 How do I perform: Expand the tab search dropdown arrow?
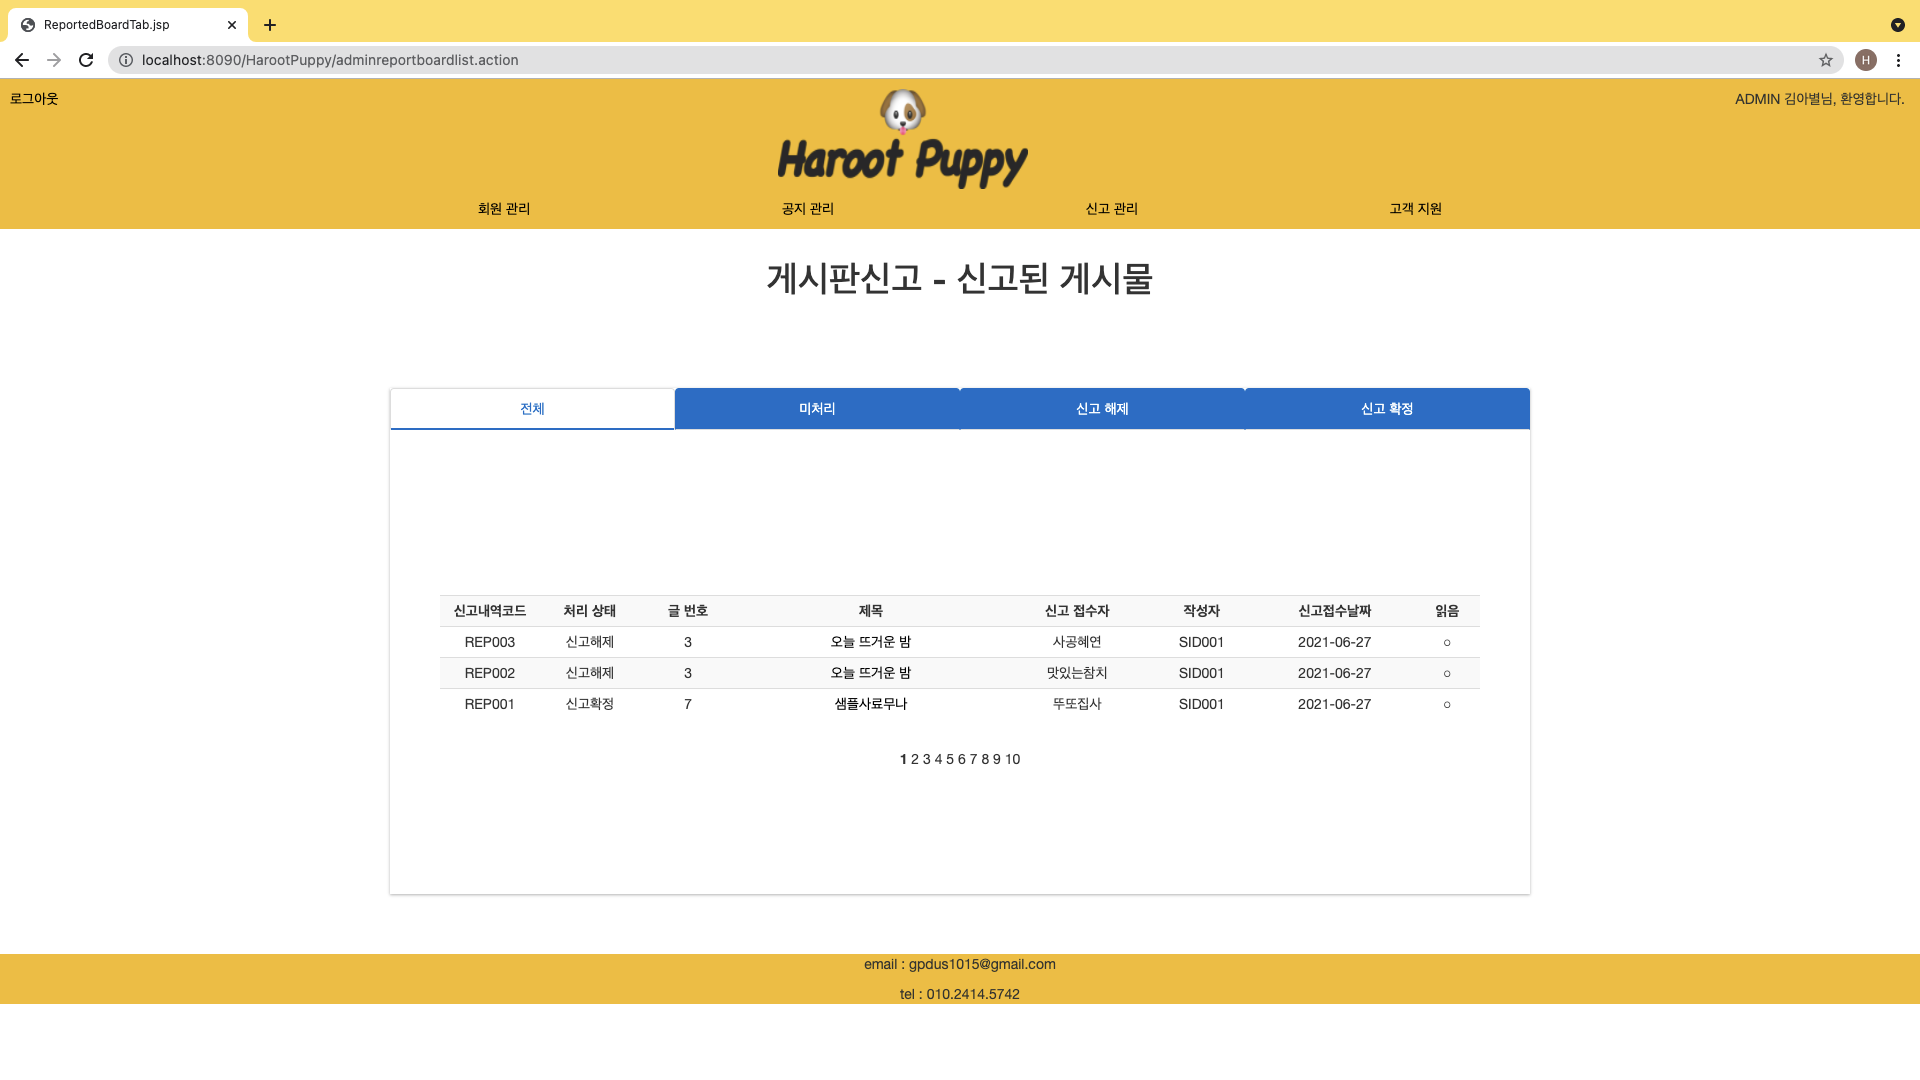[x=1897, y=25]
